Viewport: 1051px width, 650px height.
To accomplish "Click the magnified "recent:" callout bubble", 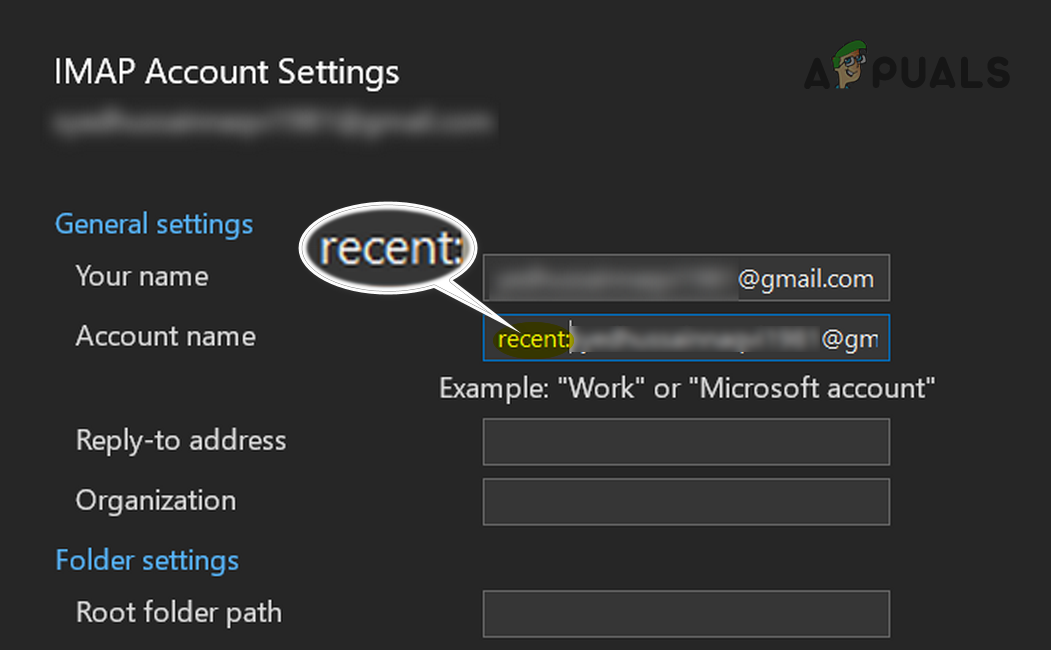I will pyautogui.click(x=388, y=249).
